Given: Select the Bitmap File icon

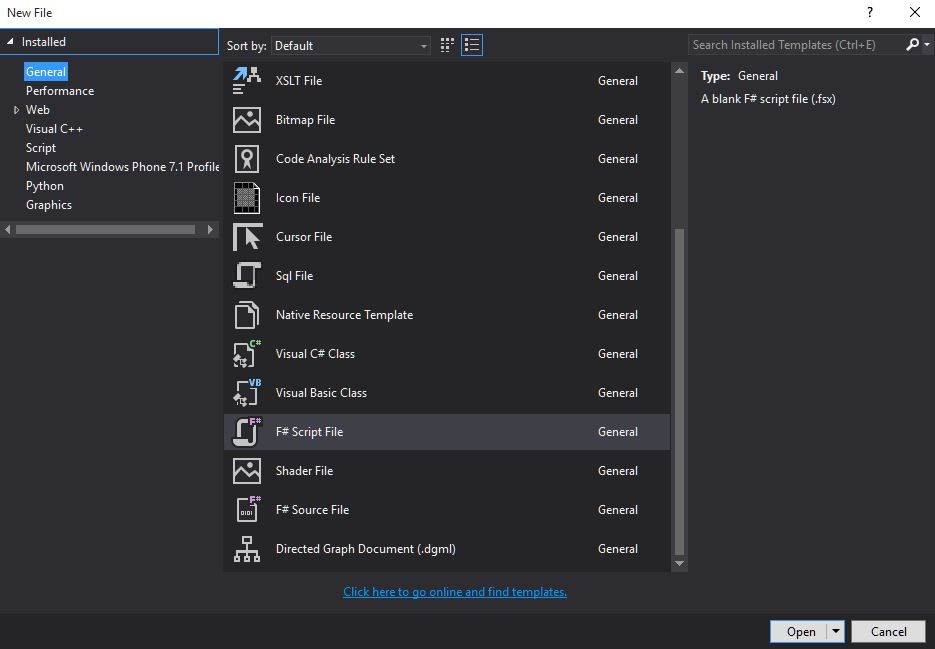Looking at the screenshot, I should [247, 120].
